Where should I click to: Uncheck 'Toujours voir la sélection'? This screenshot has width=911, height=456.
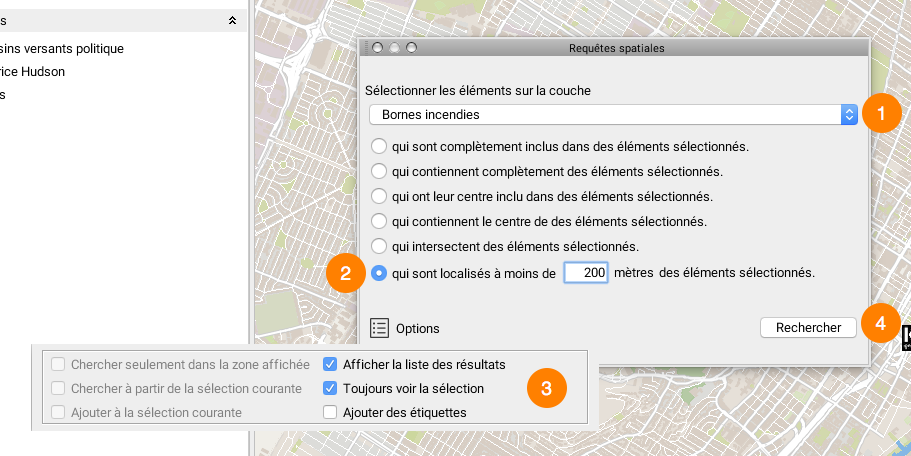[330, 388]
